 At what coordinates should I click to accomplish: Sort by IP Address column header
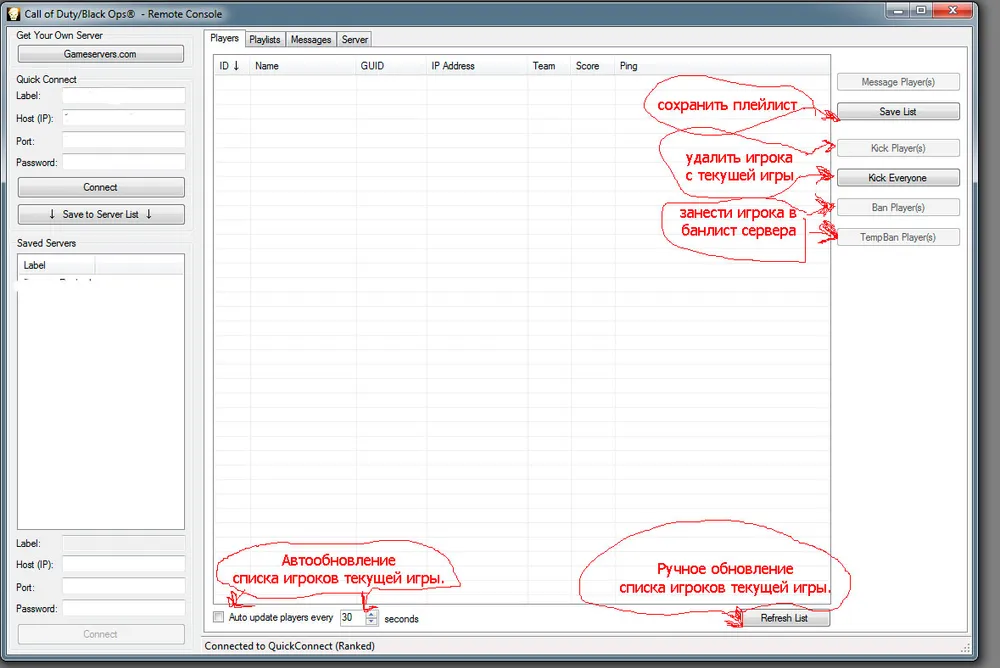click(x=477, y=66)
